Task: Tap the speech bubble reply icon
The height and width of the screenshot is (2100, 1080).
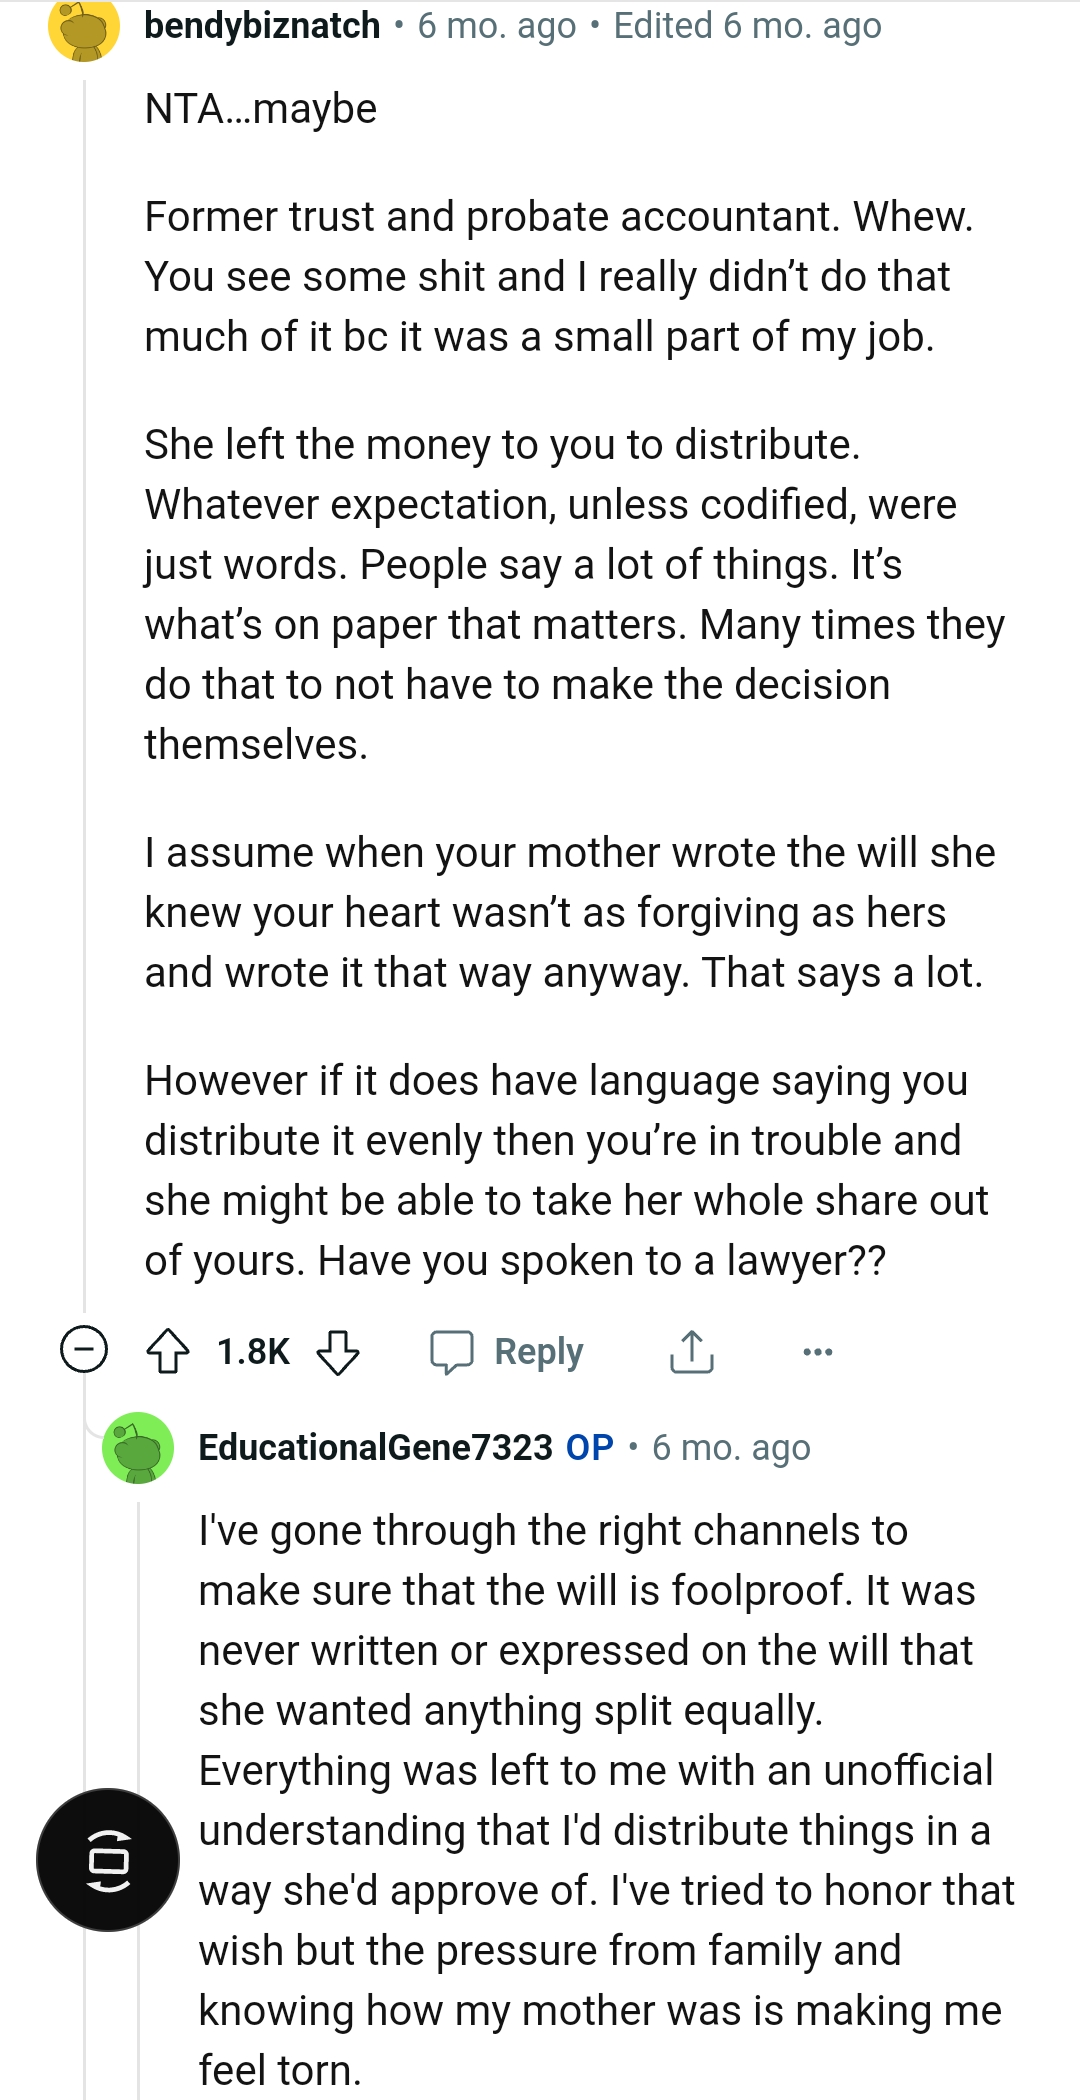Action: (x=452, y=1351)
